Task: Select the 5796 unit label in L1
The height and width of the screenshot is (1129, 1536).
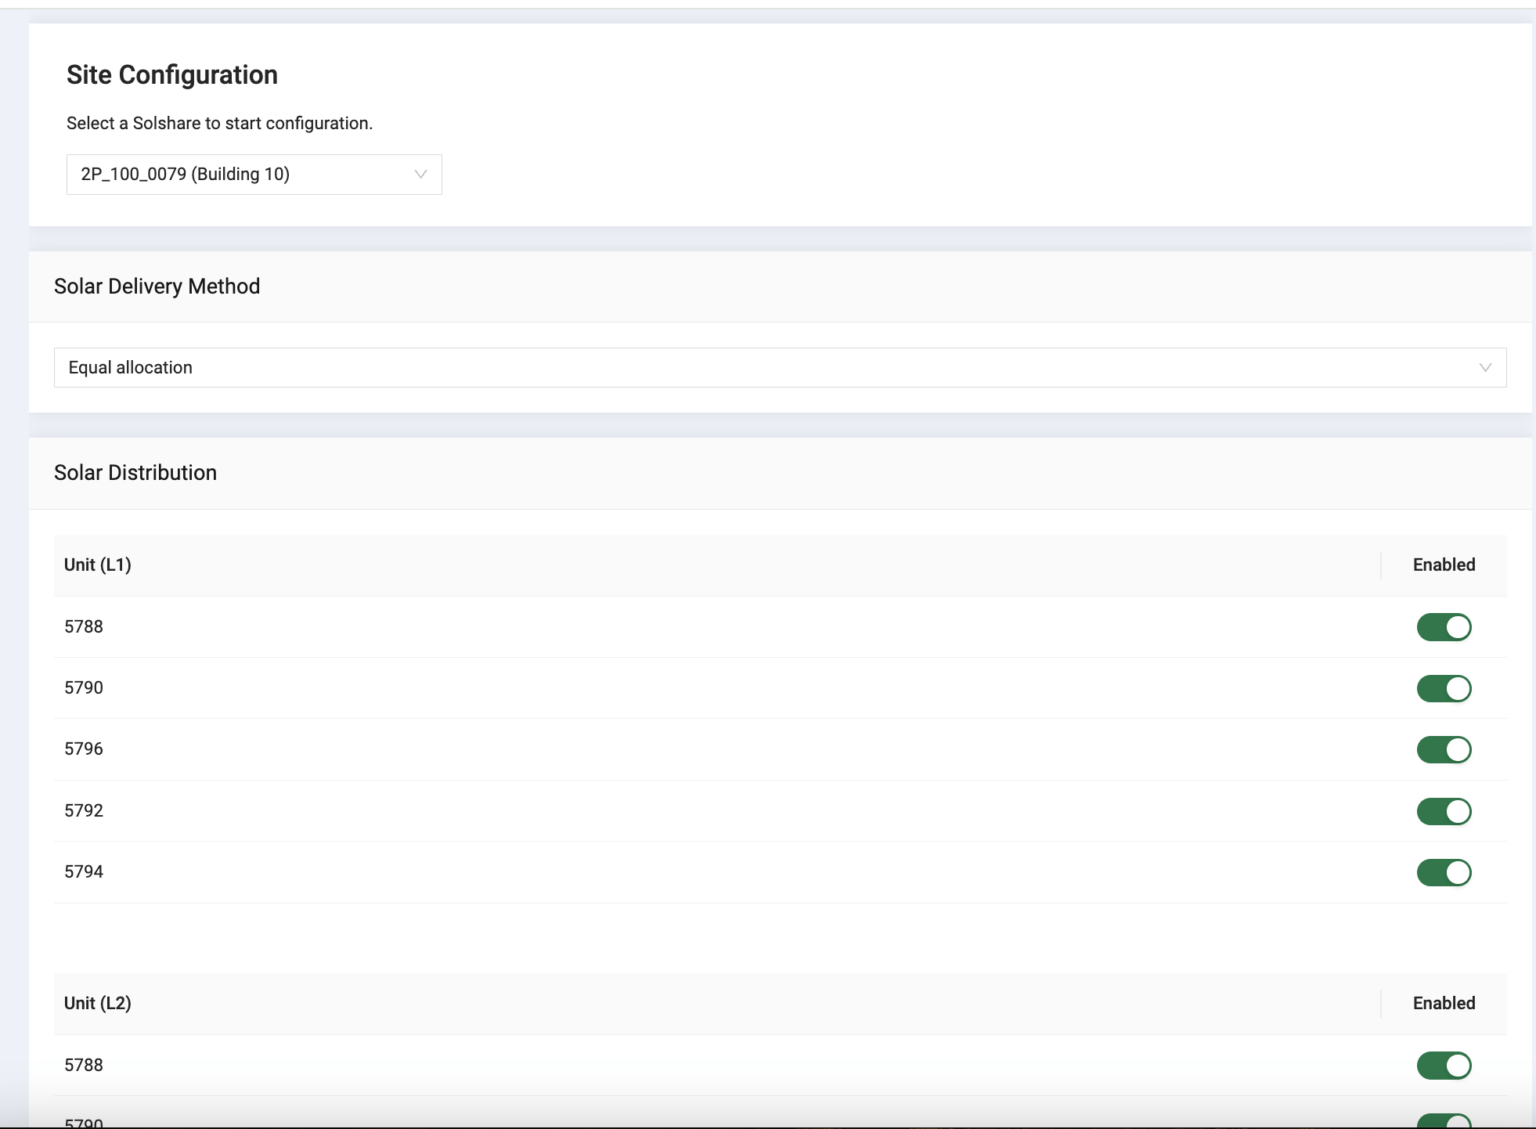Action: tap(84, 749)
